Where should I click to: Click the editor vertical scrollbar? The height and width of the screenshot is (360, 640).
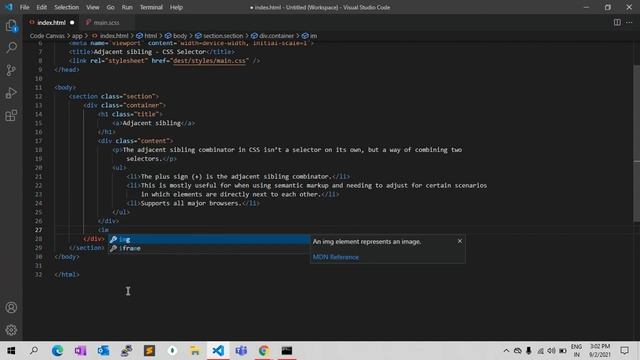[636, 143]
